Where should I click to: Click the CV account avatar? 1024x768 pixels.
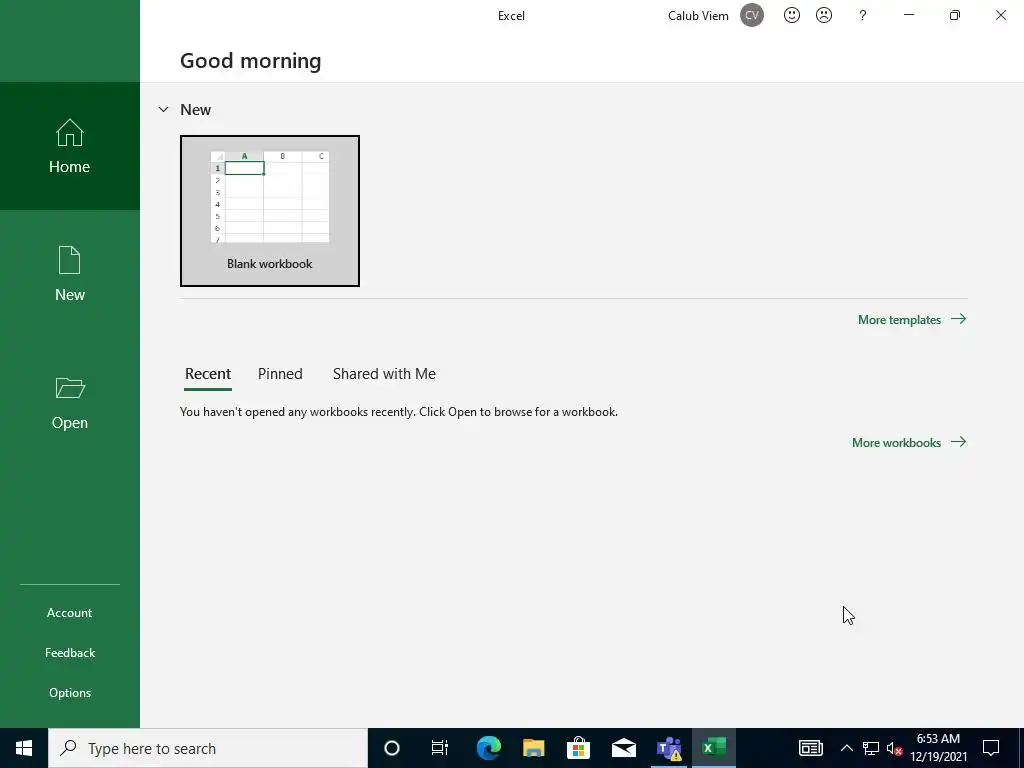tap(752, 15)
